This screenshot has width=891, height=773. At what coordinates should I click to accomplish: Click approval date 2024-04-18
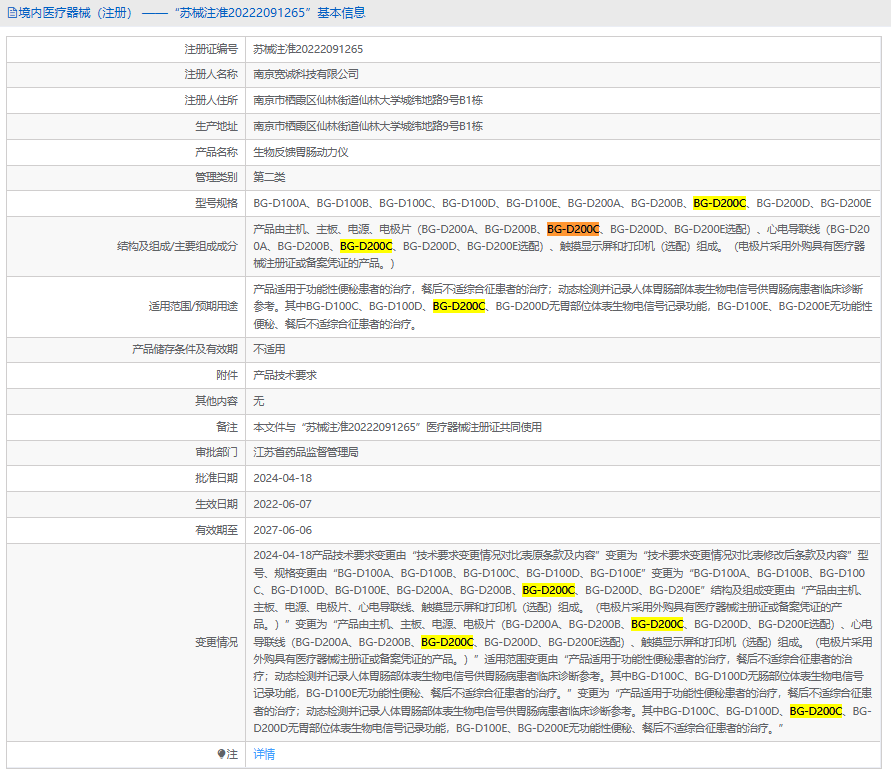coord(282,478)
